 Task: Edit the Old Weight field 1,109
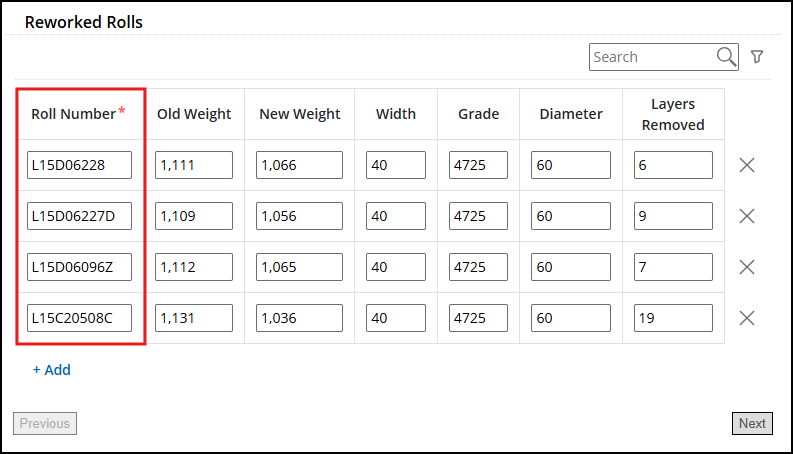194,216
